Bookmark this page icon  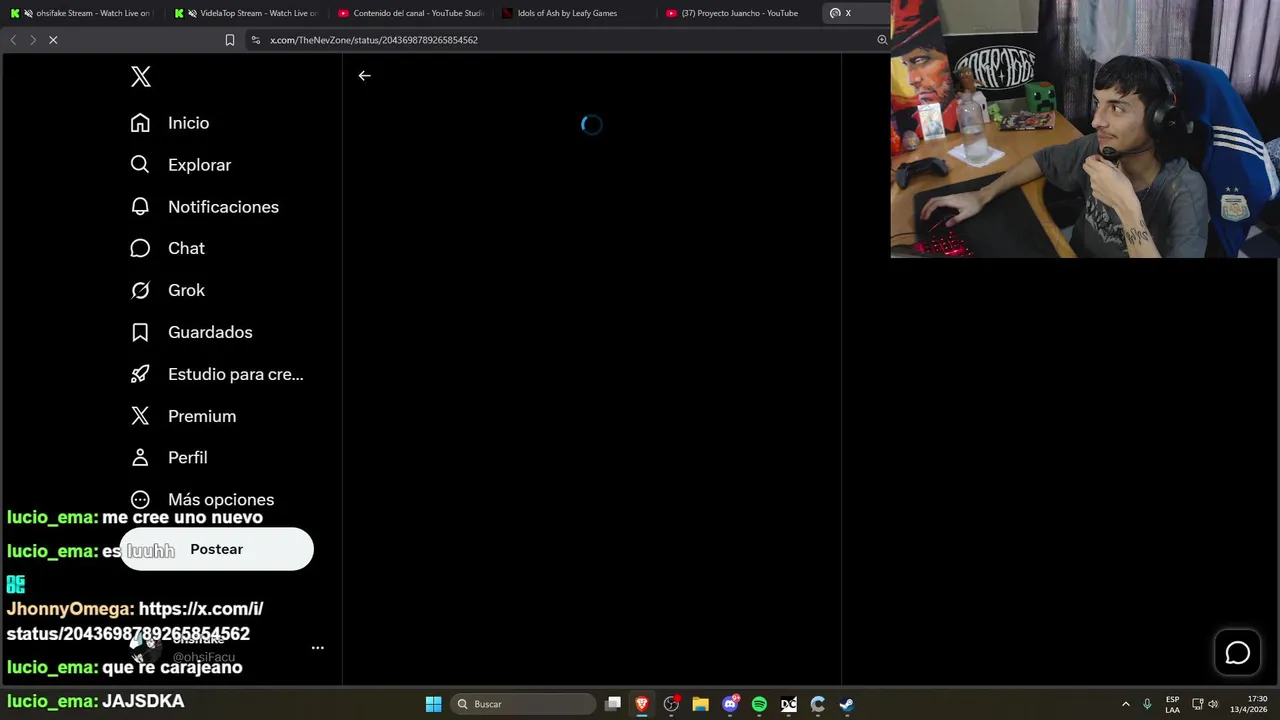[230, 40]
